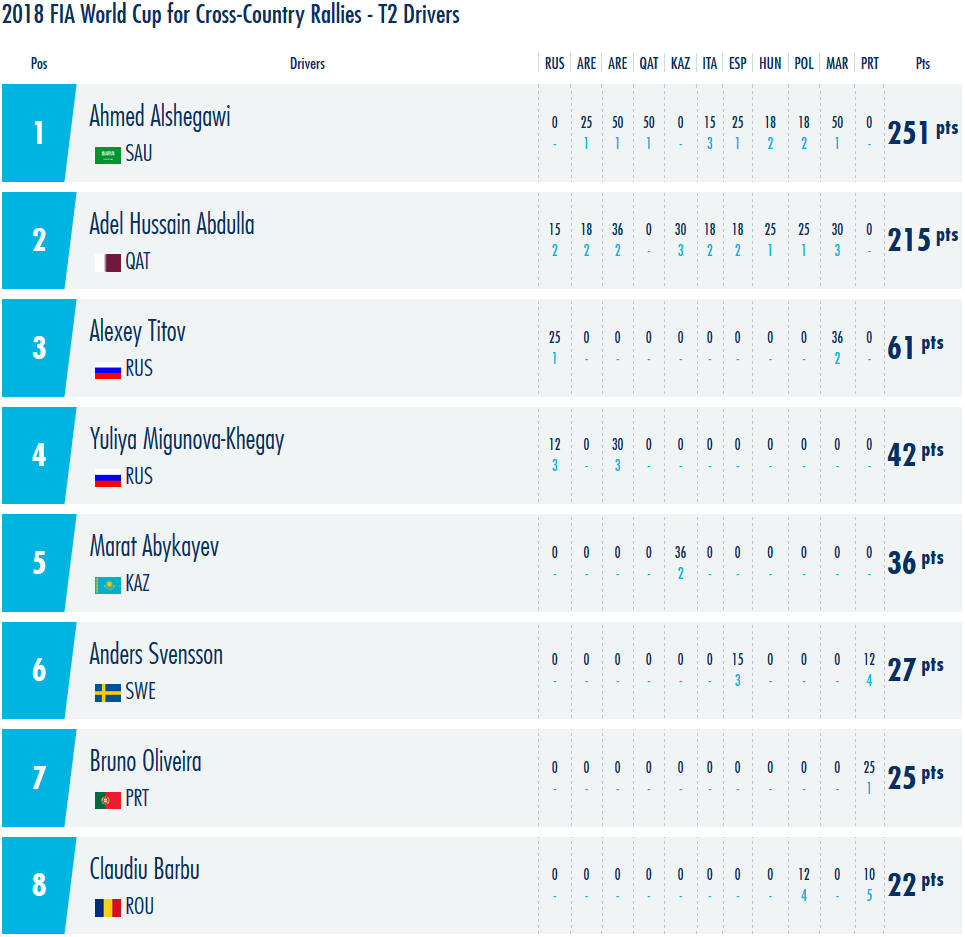Click the page title heading
The image size is (965, 937).
(x=231, y=15)
